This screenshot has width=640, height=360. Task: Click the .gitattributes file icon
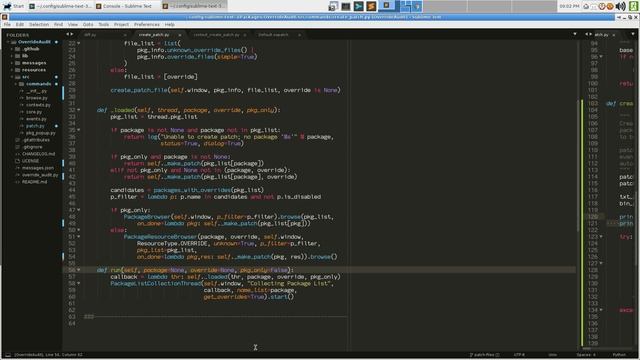click(17, 140)
